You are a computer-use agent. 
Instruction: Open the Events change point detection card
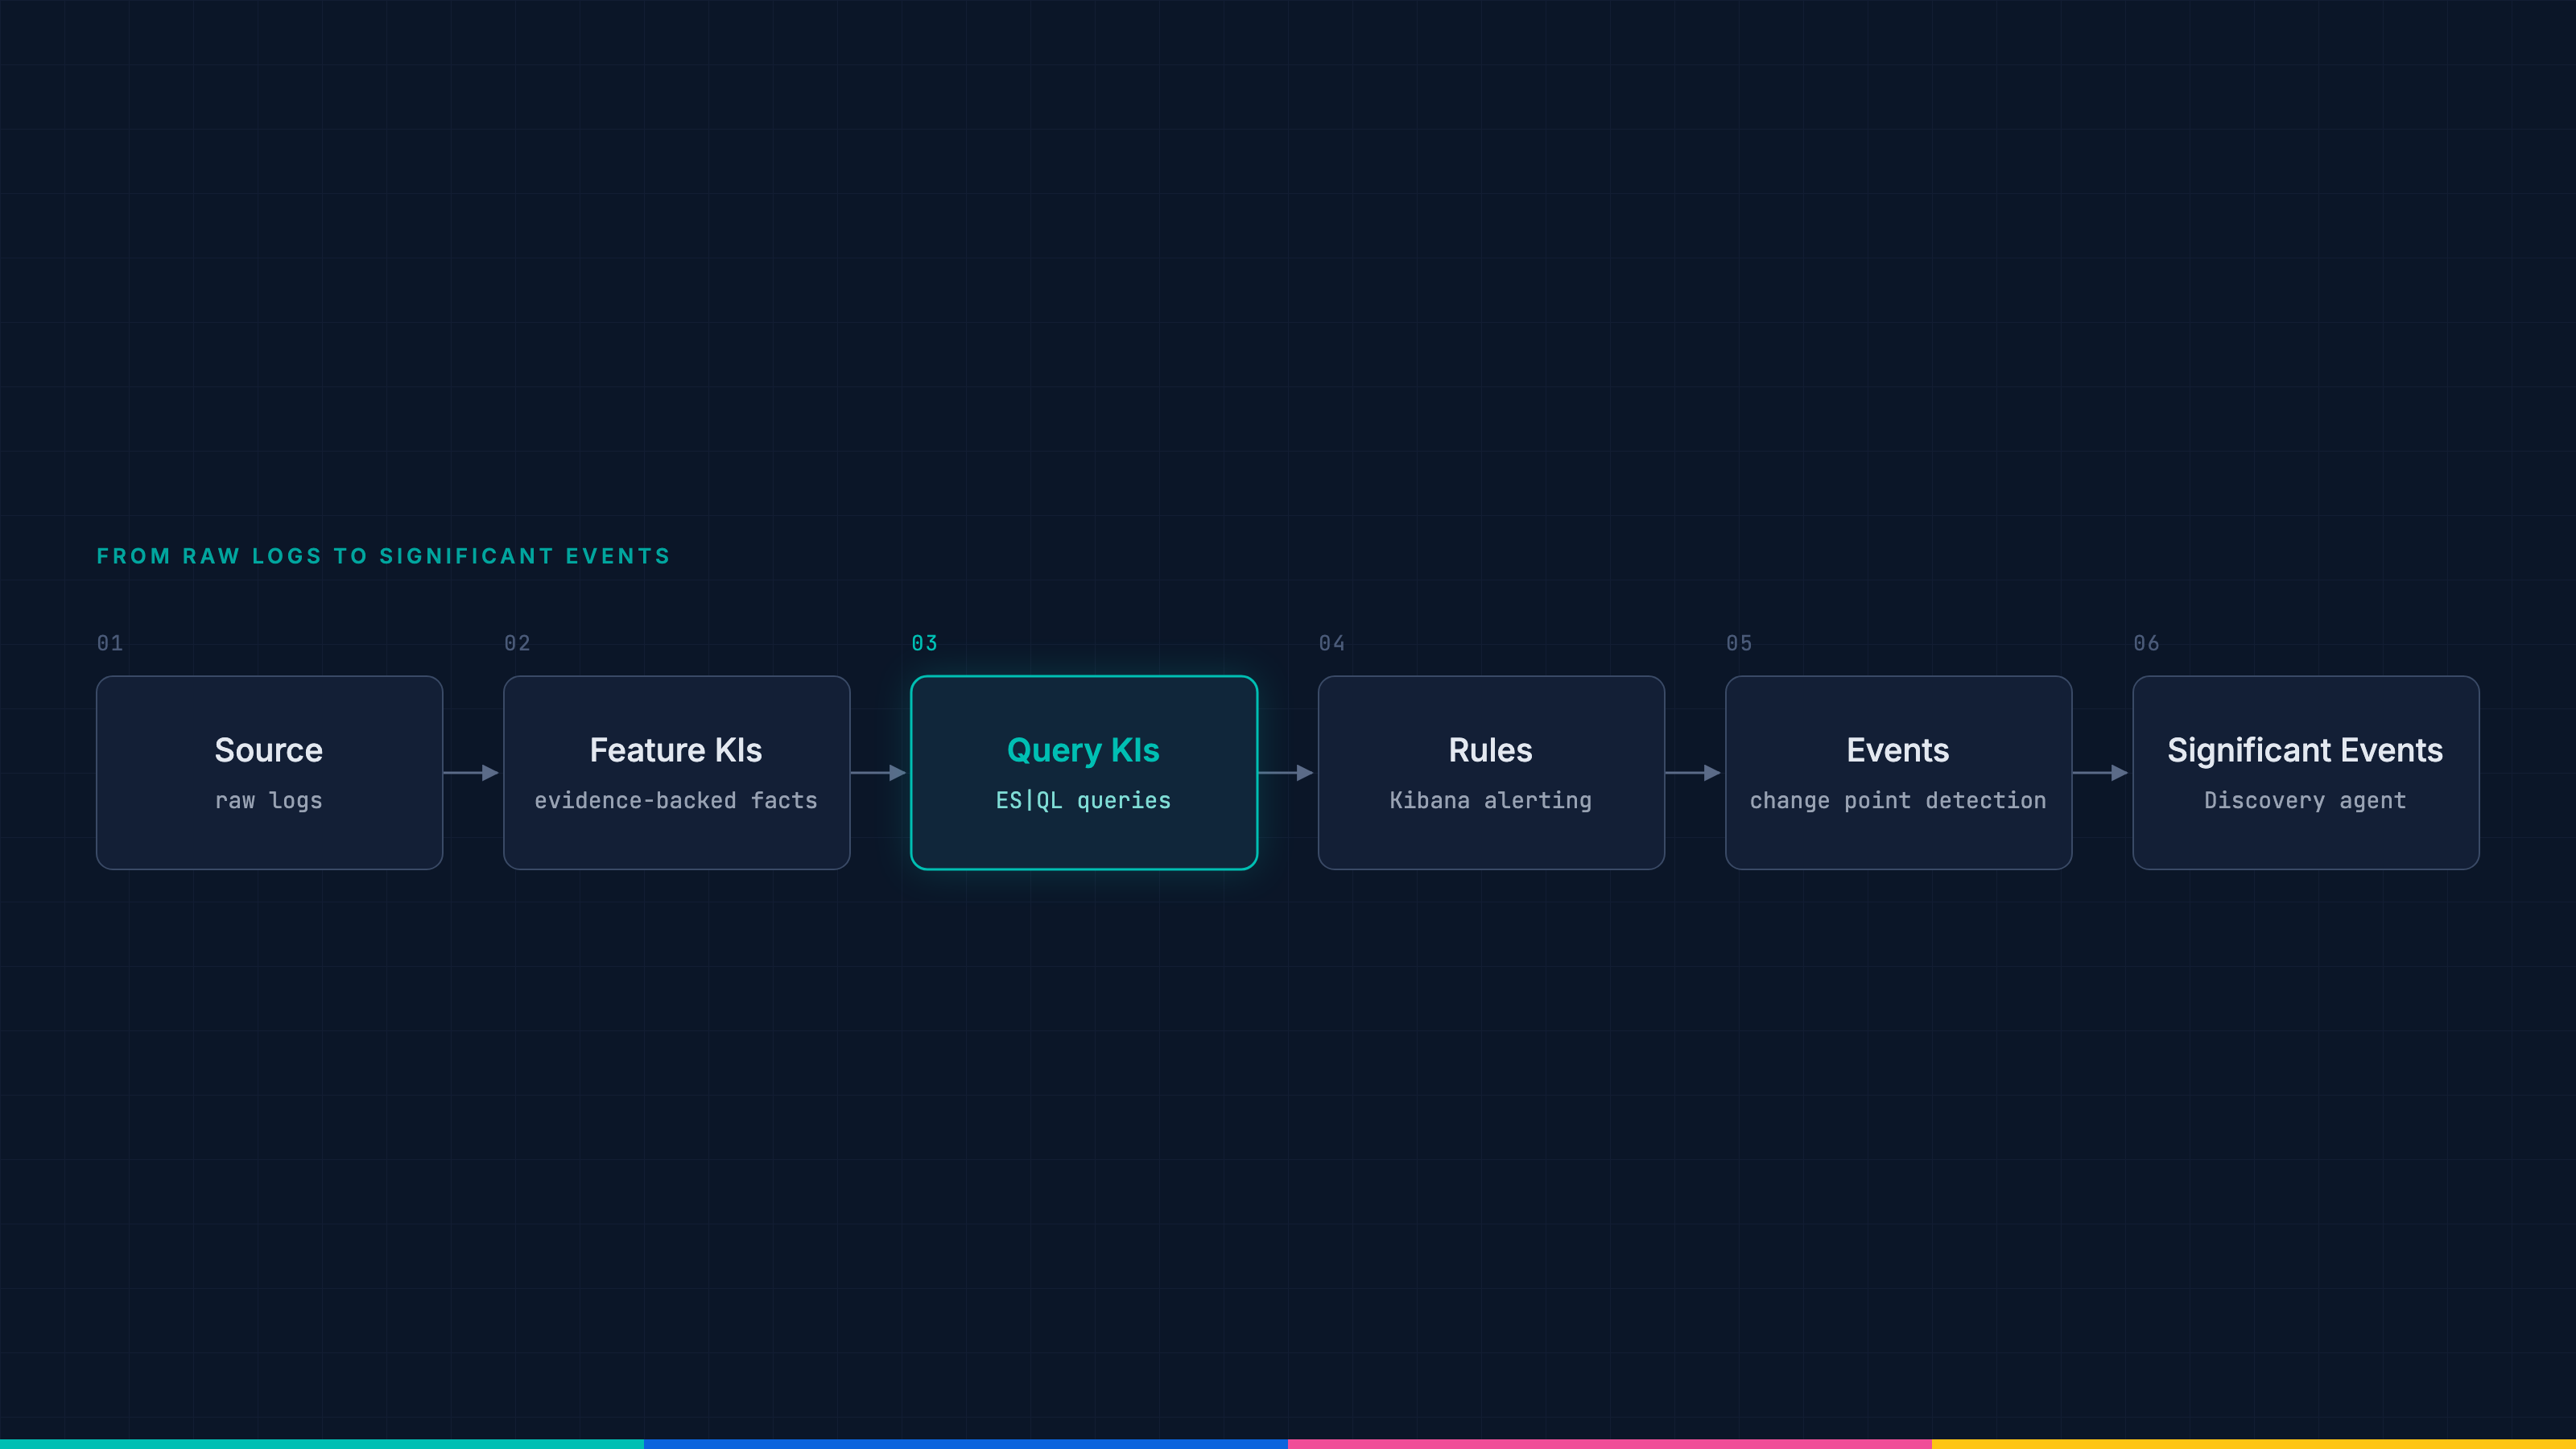[1898, 772]
